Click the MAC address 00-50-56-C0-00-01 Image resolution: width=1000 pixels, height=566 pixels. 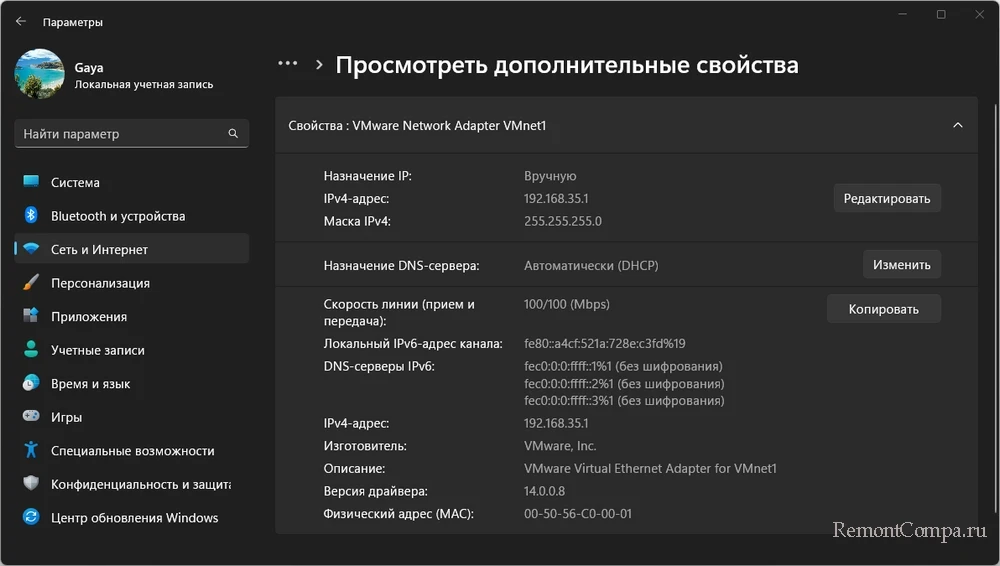[x=578, y=513]
